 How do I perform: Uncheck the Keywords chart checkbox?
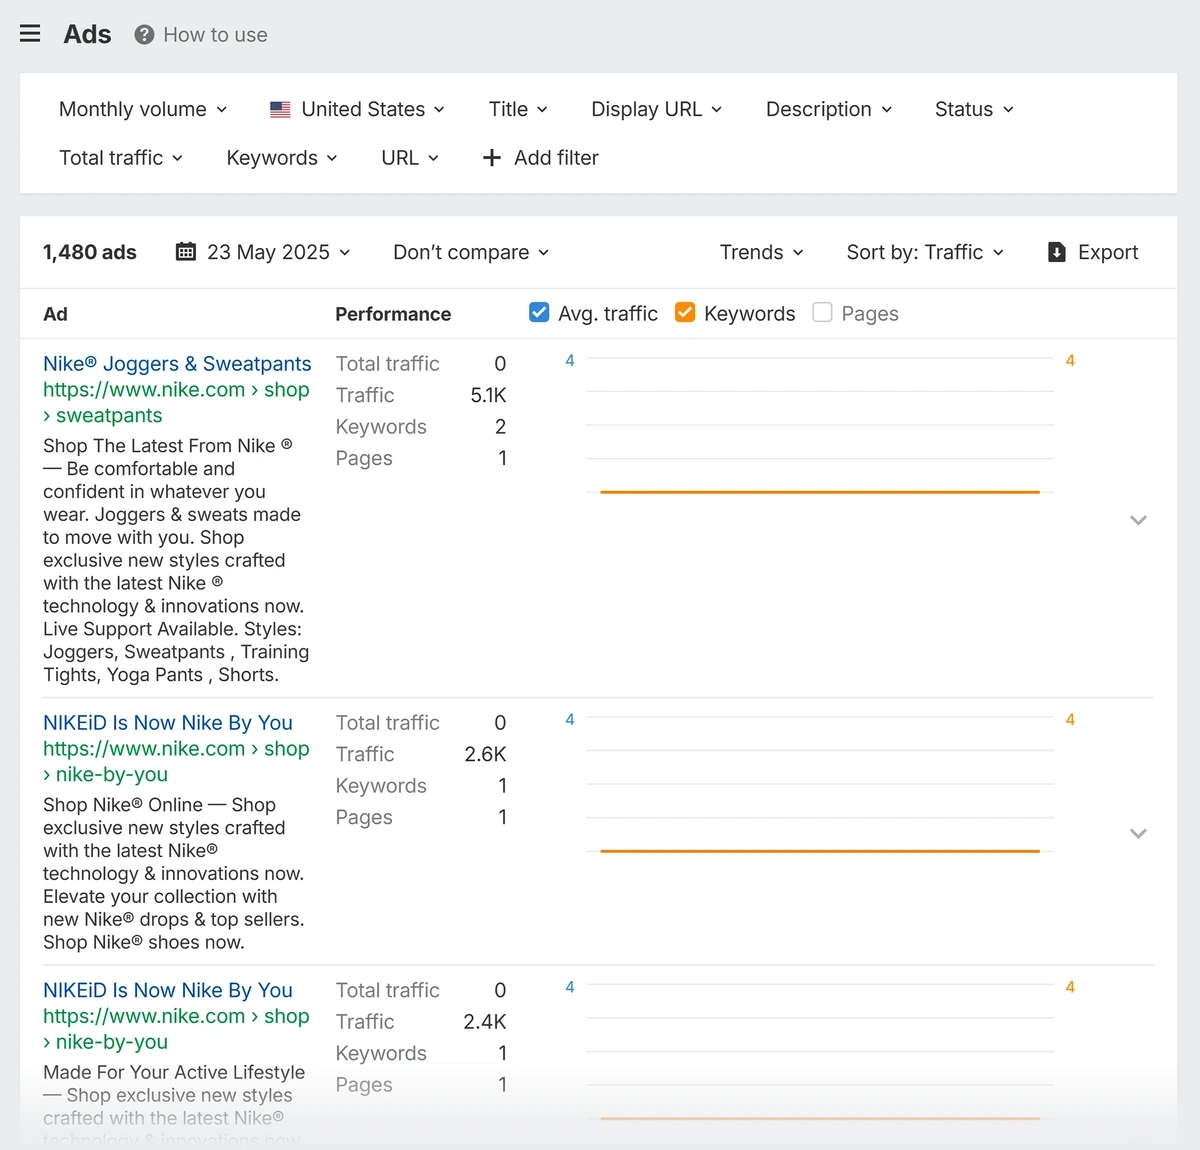[685, 313]
